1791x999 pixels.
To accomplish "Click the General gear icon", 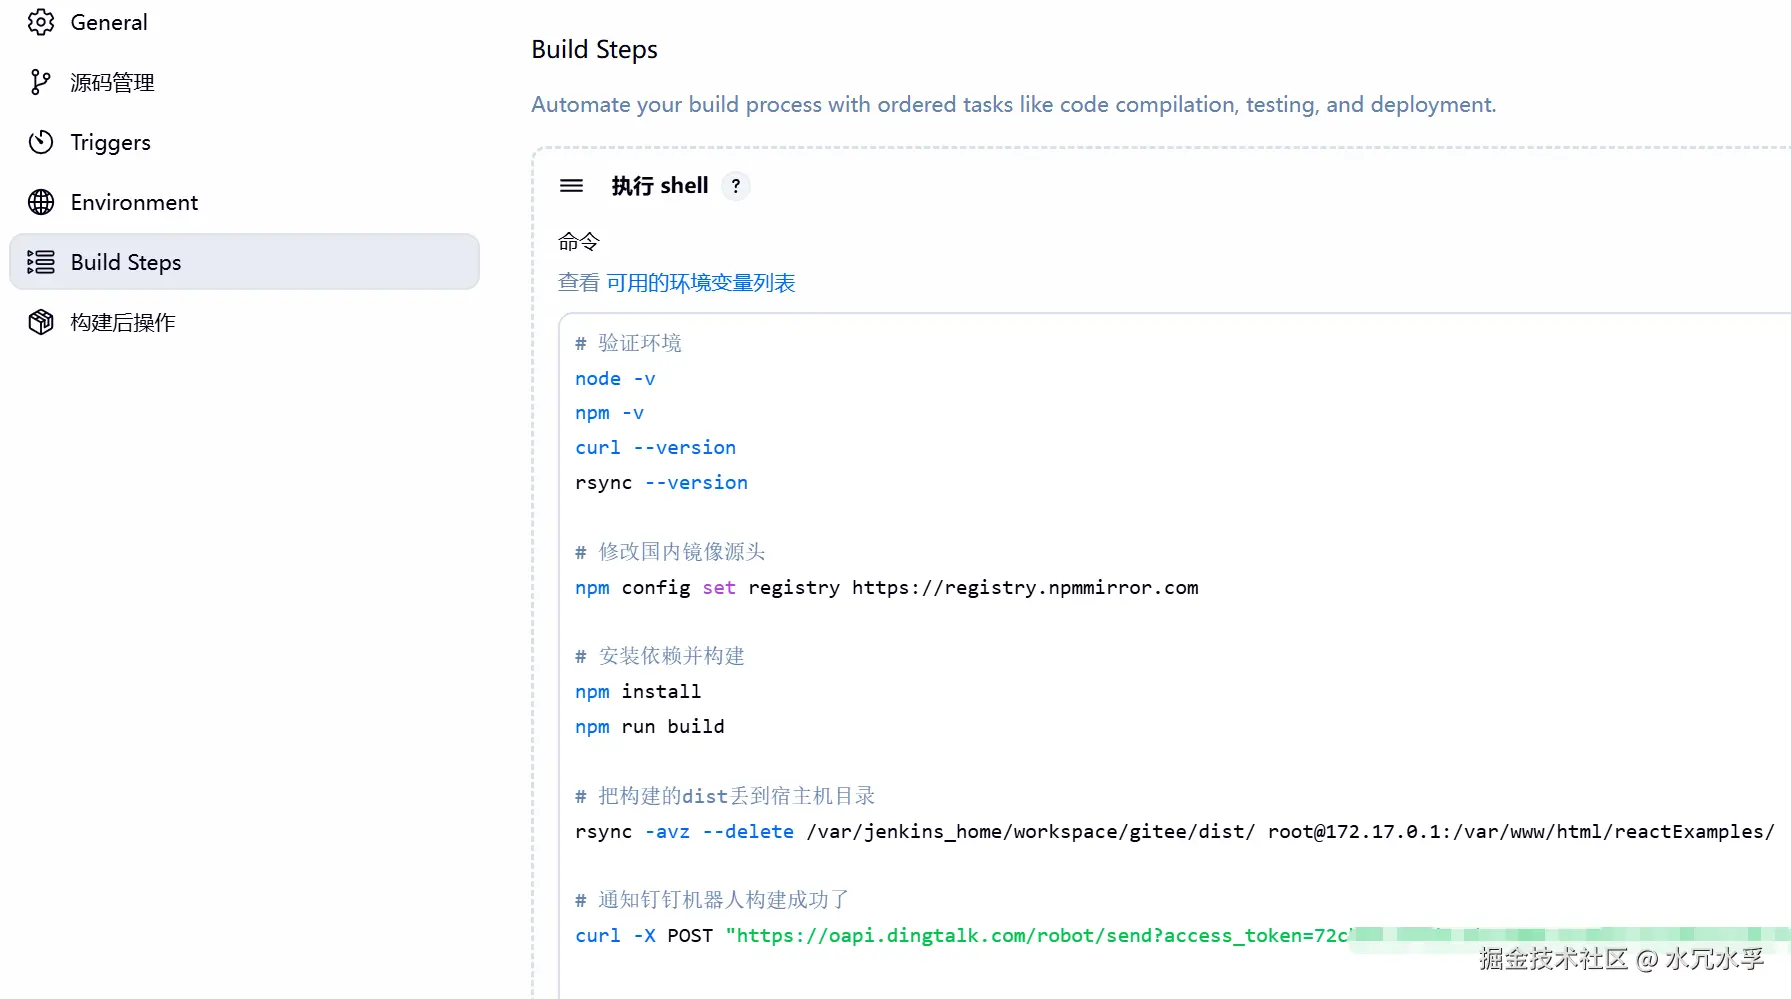I will [41, 22].
